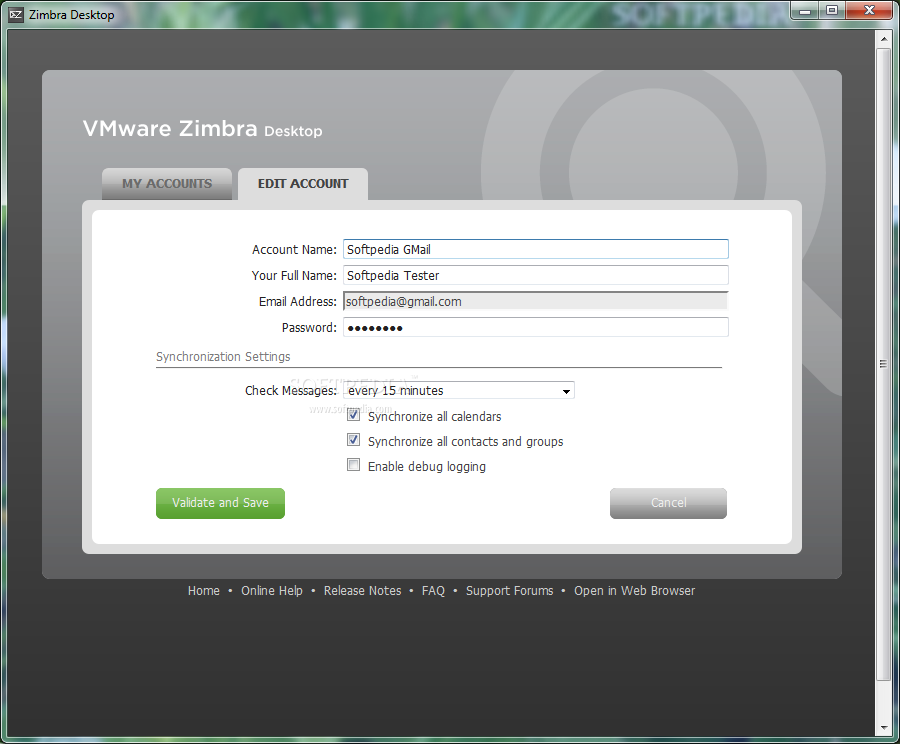Image resolution: width=900 pixels, height=744 pixels.
Task: Open the Support Forums link
Action: [510, 591]
